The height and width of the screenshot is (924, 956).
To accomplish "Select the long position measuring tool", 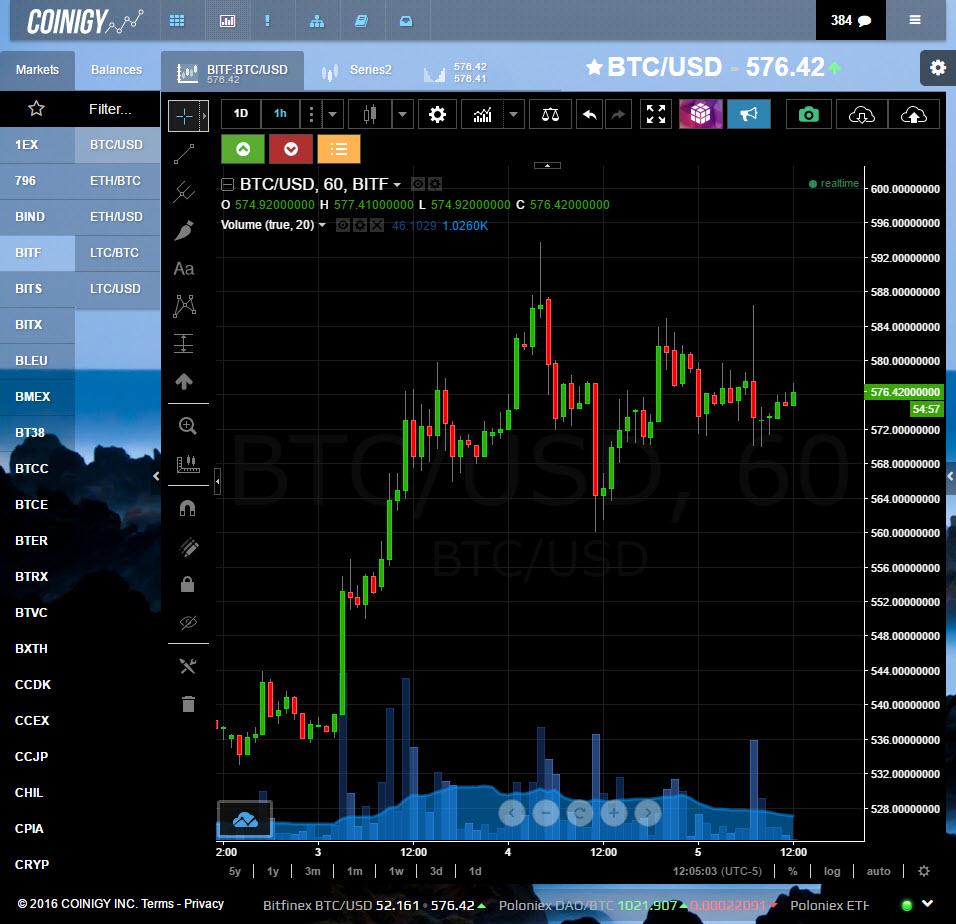I will tap(184, 344).
